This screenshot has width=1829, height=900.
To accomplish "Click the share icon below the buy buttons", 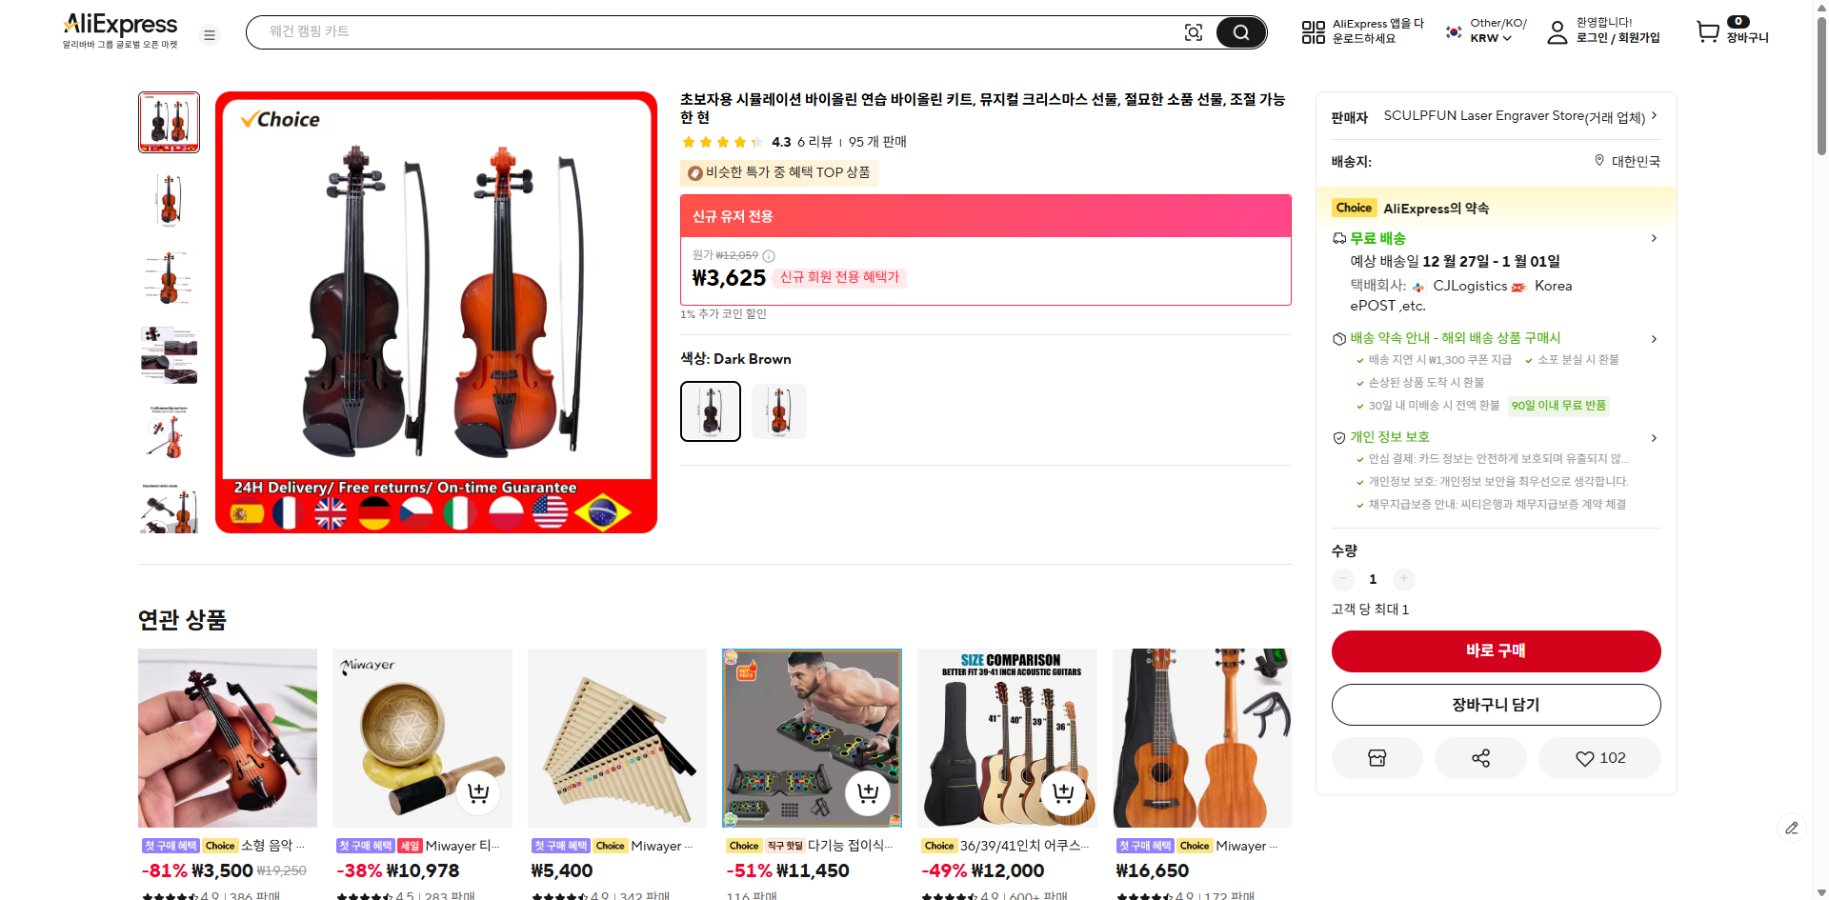I will tap(1480, 758).
